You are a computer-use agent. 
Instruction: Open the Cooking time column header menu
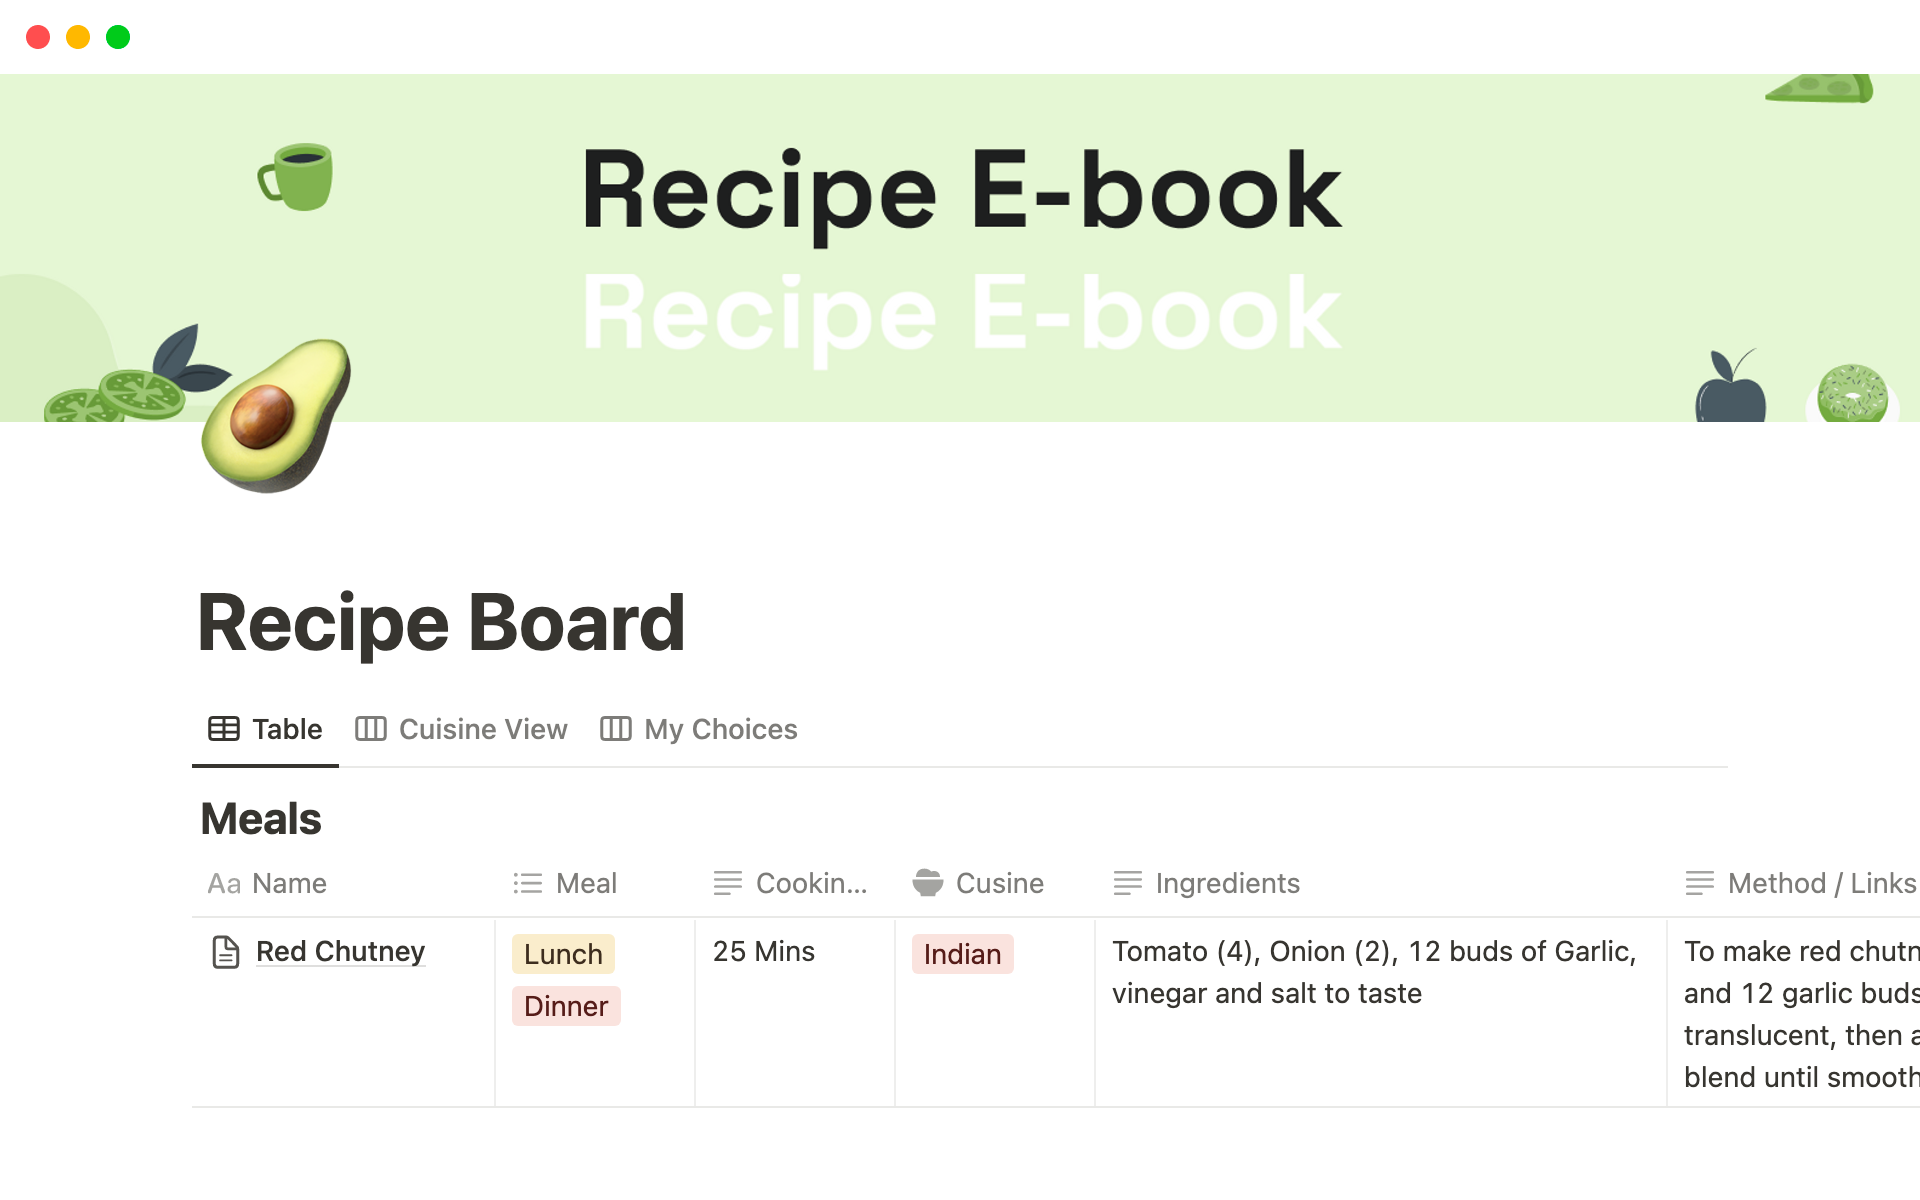(x=810, y=883)
